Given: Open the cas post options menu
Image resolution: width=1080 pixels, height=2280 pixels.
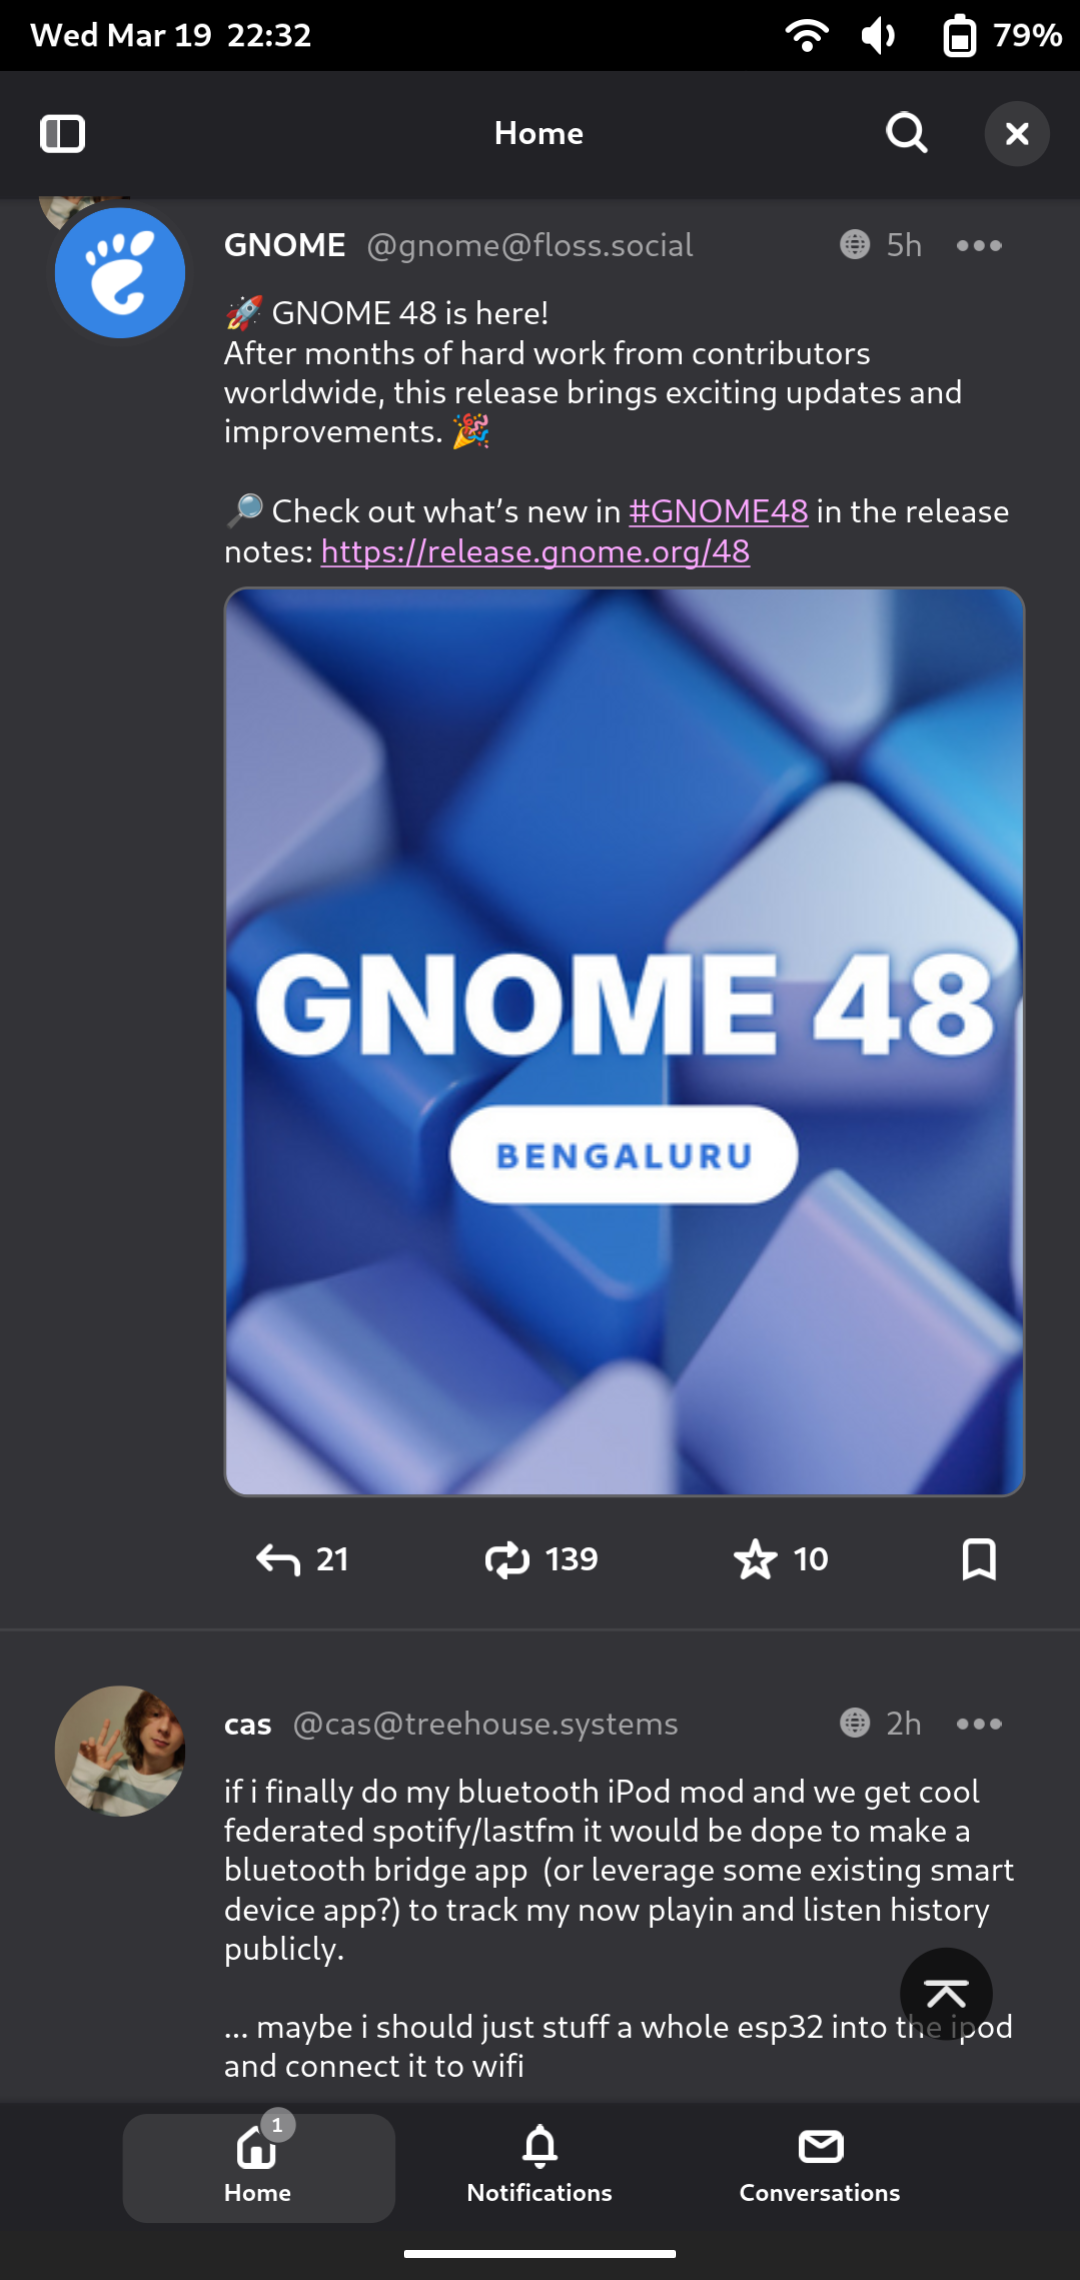Looking at the screenshot, I should (x=979, y=1723).
